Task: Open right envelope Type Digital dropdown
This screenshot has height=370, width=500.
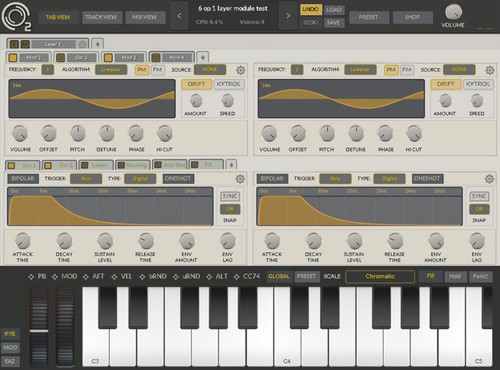Action: coord(389,179)
